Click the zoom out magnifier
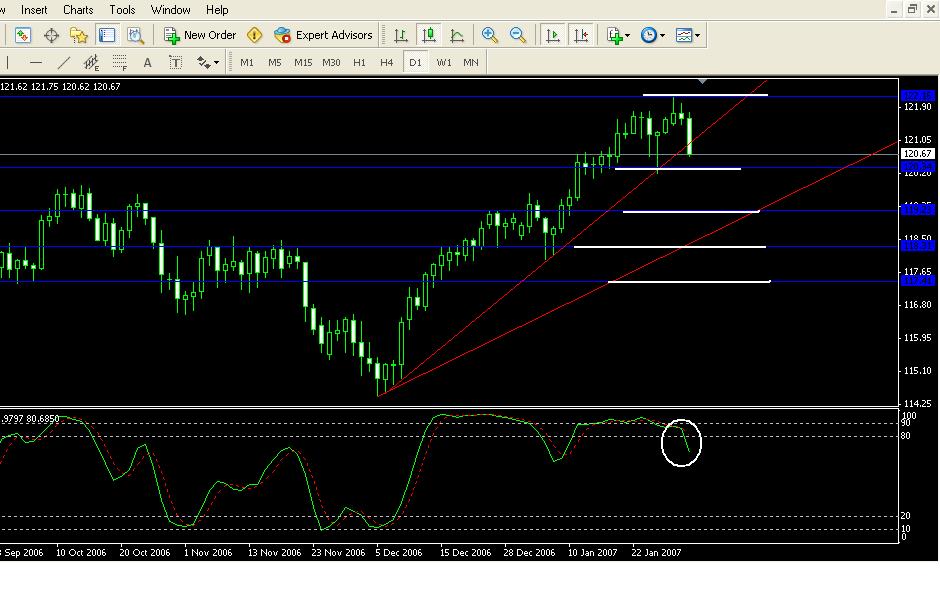940x606 pixels. point(518,35)
